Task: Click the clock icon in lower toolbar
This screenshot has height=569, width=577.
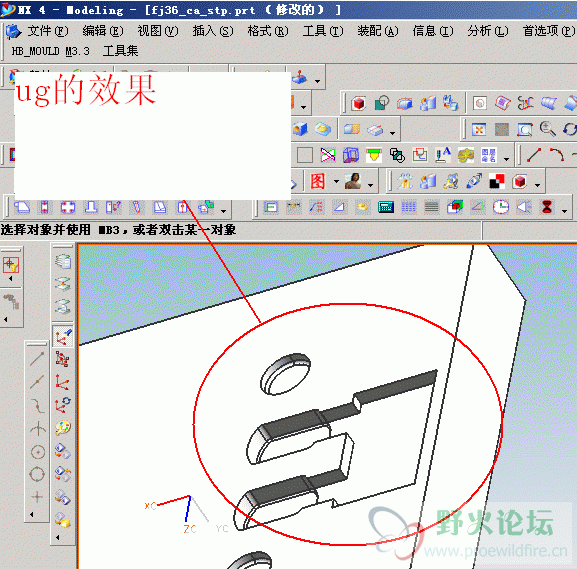Action: pos(501,207)
